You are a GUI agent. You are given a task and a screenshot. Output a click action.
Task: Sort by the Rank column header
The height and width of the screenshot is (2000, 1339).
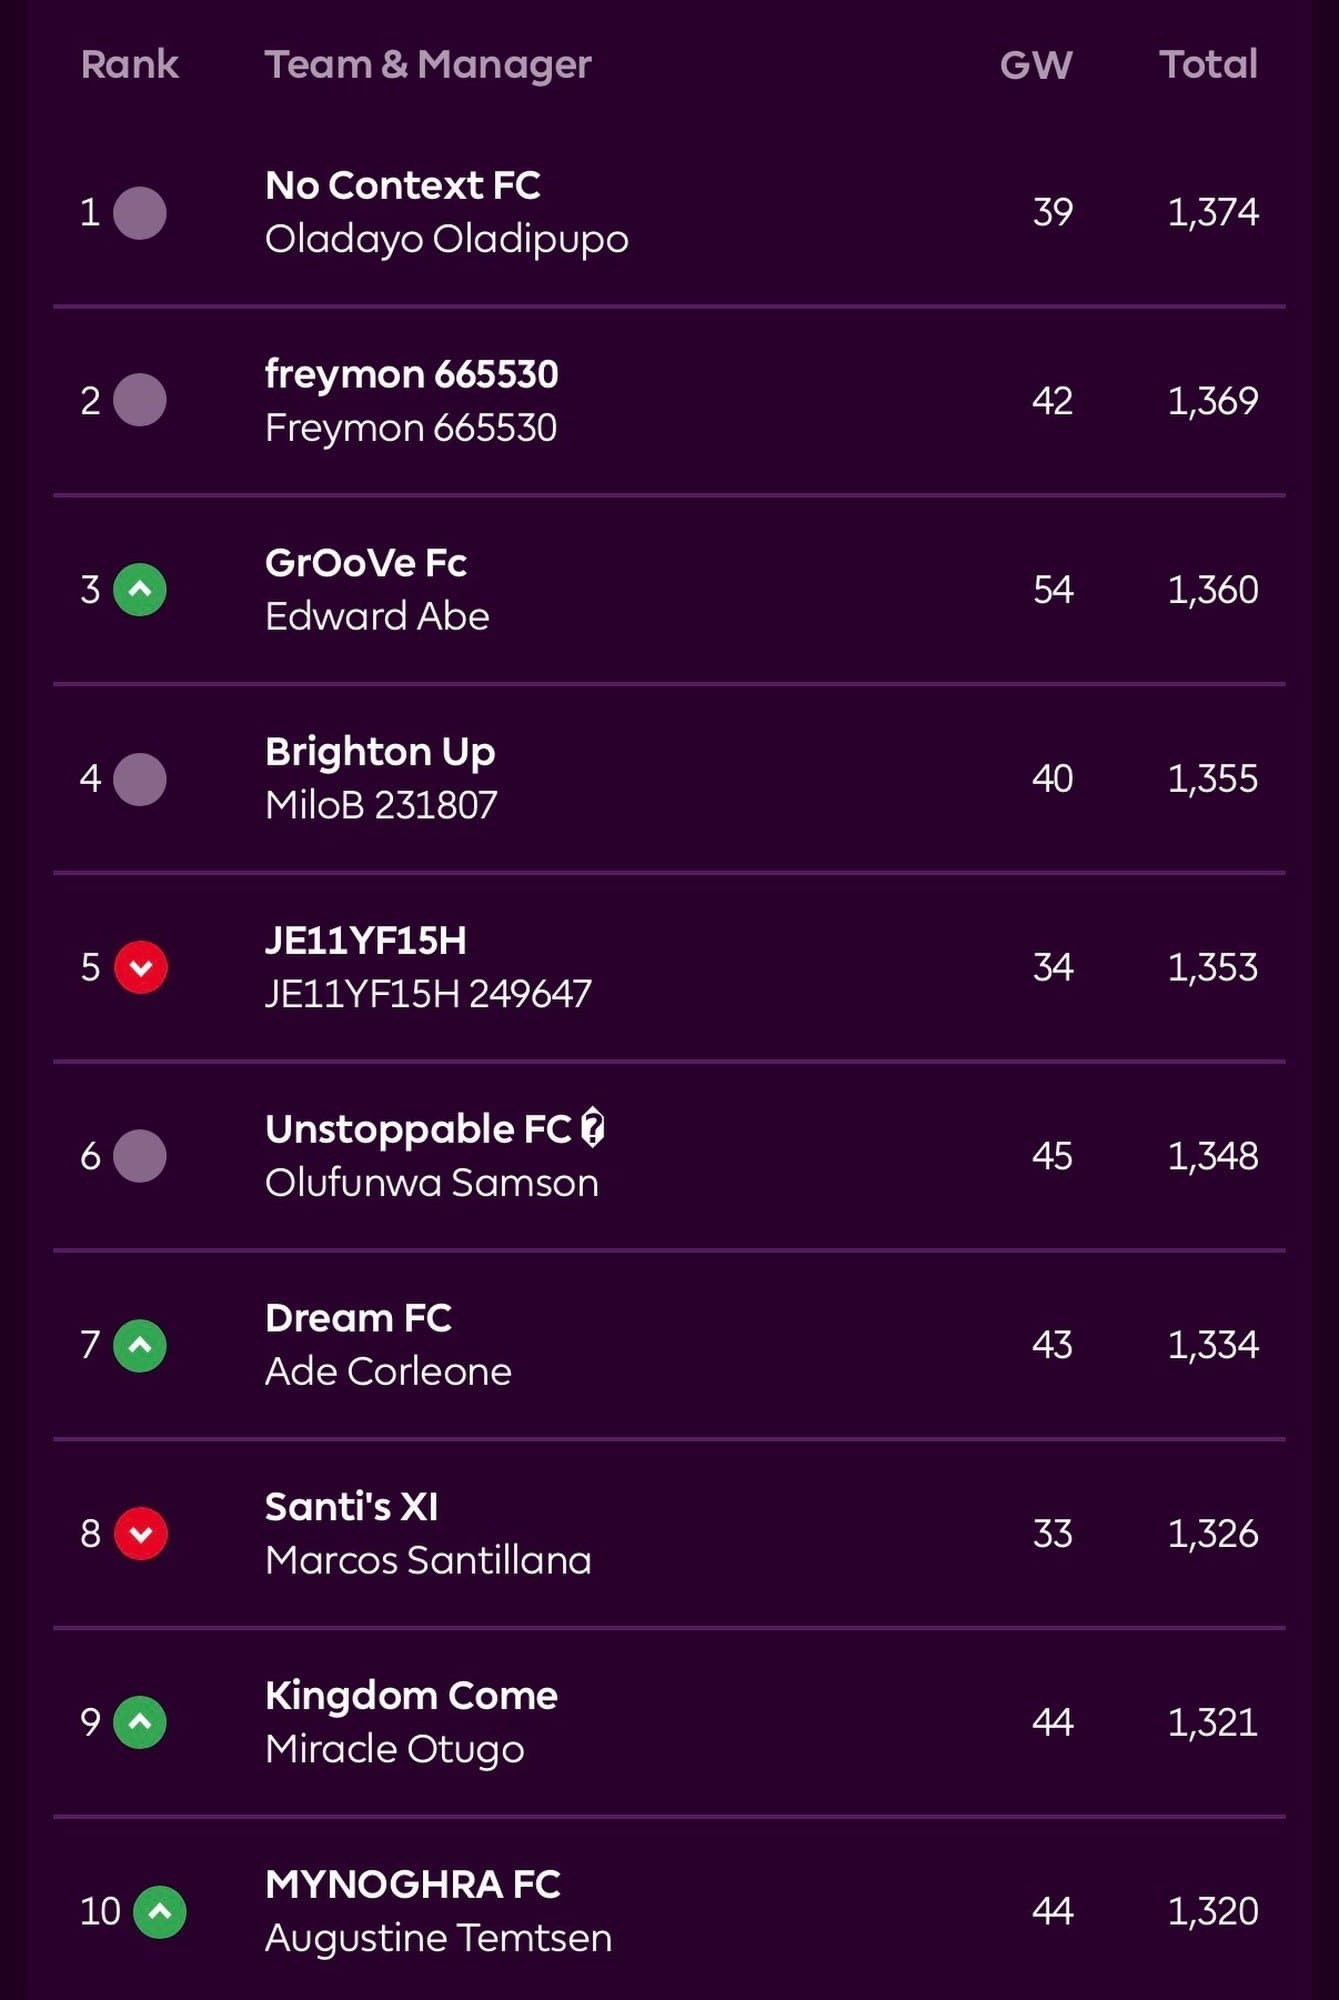[129, 64]
